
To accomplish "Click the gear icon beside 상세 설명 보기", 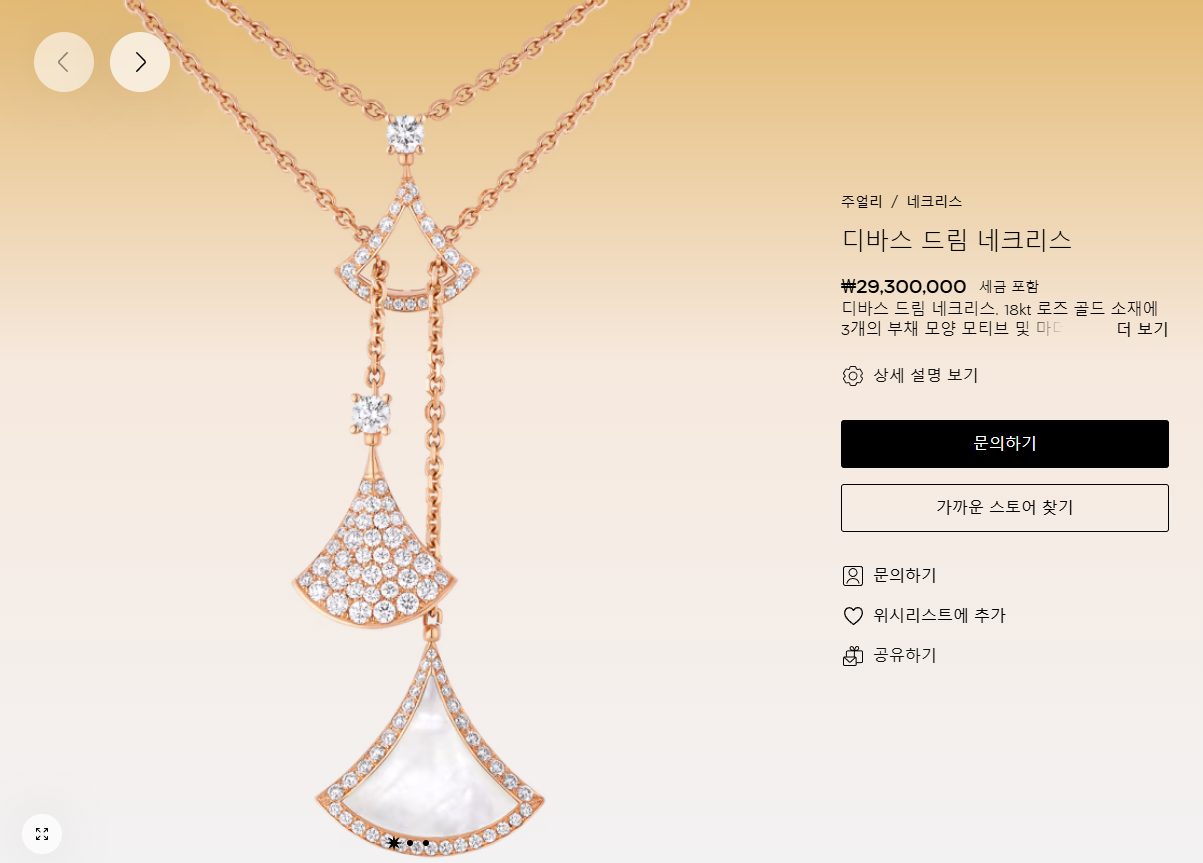I will tap(853, 376).
